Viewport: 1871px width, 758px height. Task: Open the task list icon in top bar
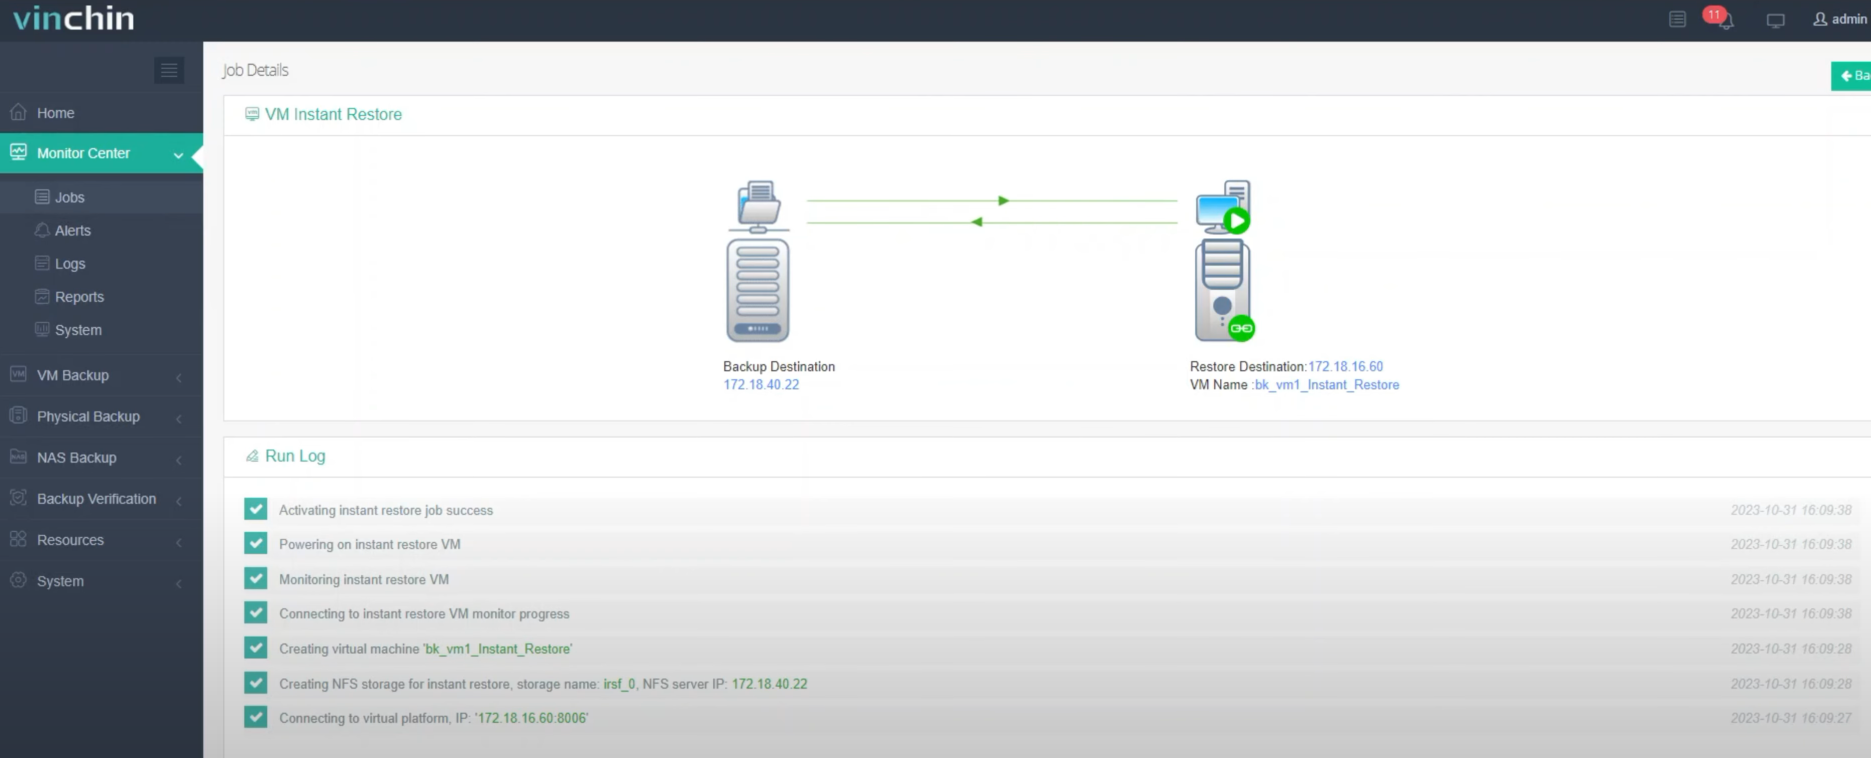click(1678, 19)
